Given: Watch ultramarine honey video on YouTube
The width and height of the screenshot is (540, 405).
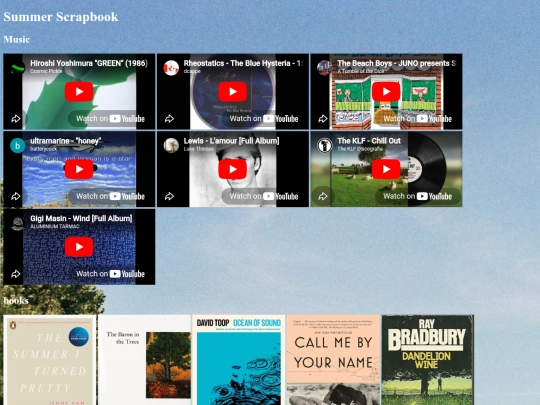Looking at the screenshot, I should coord(110,196).
